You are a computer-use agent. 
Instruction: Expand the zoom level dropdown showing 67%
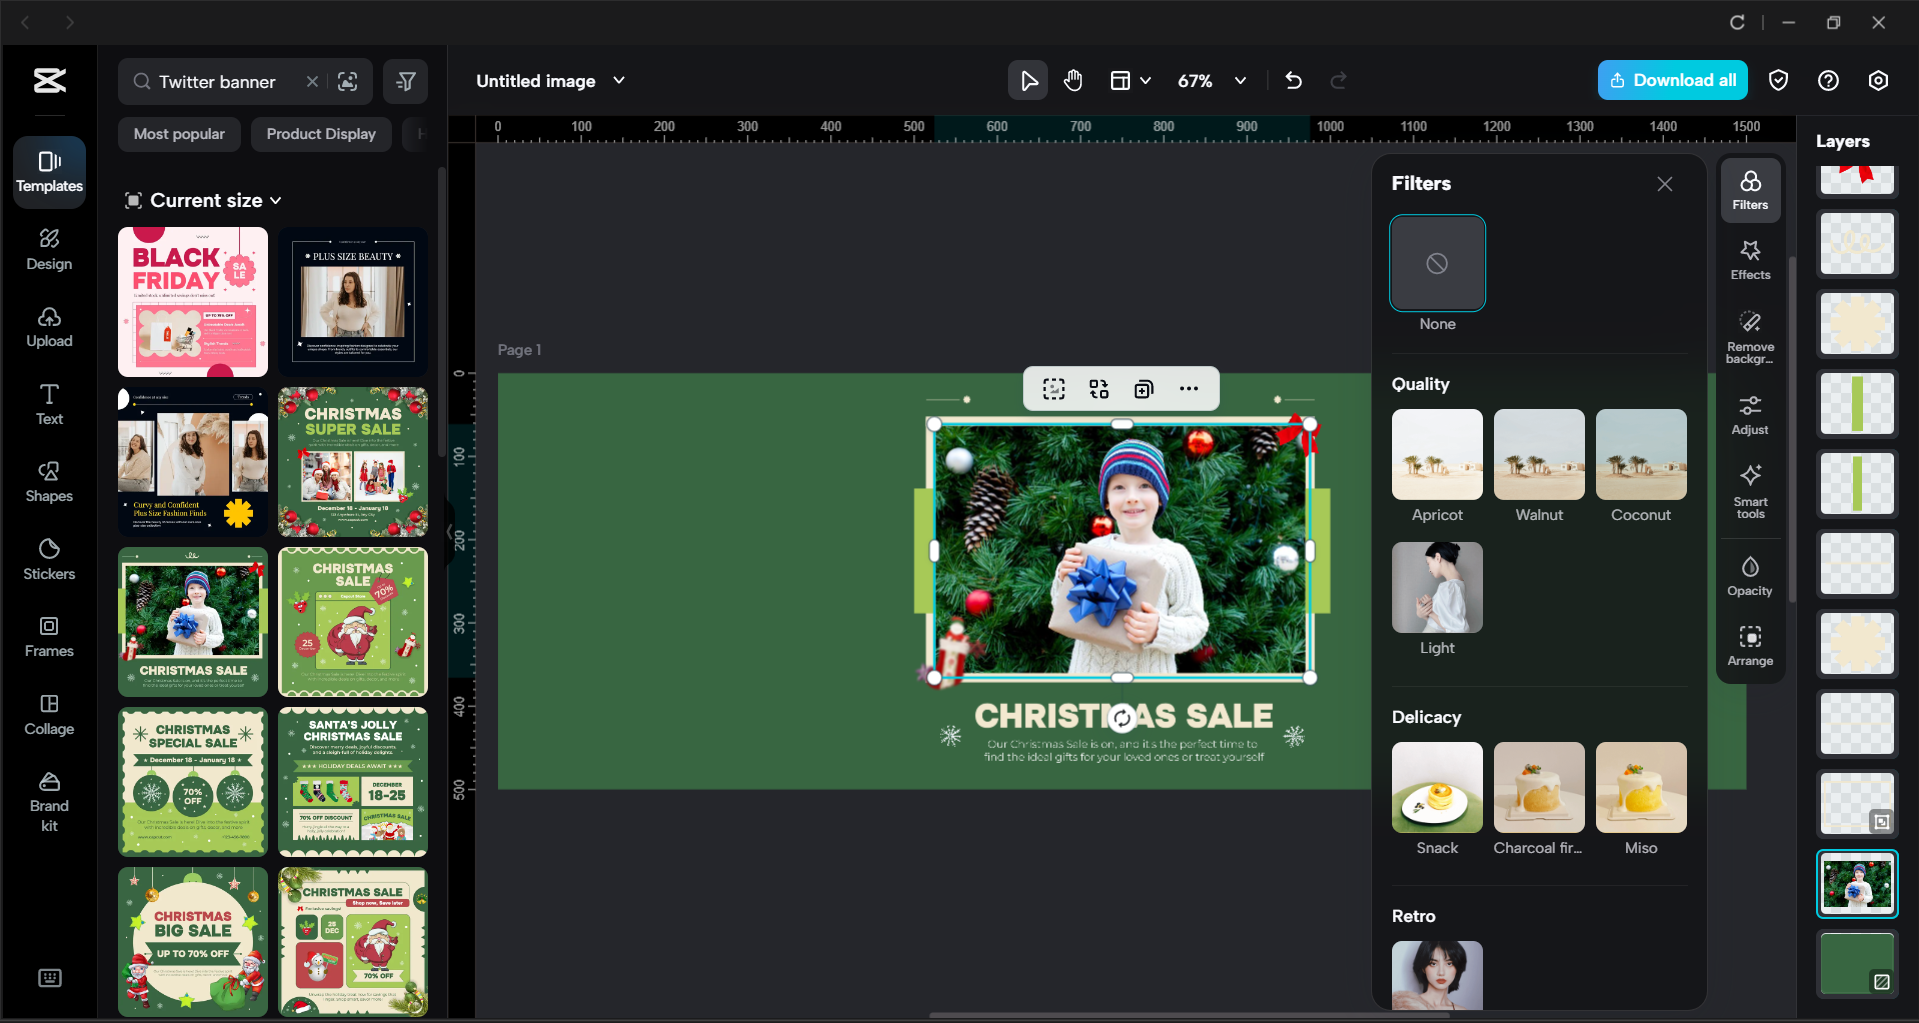click(x=1240, y=81)
